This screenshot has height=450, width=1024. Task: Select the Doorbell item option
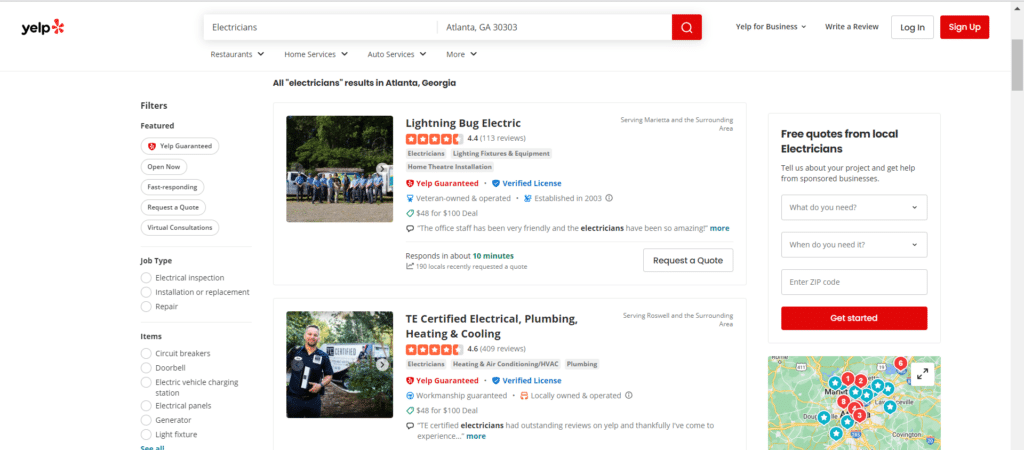(146, 368)
